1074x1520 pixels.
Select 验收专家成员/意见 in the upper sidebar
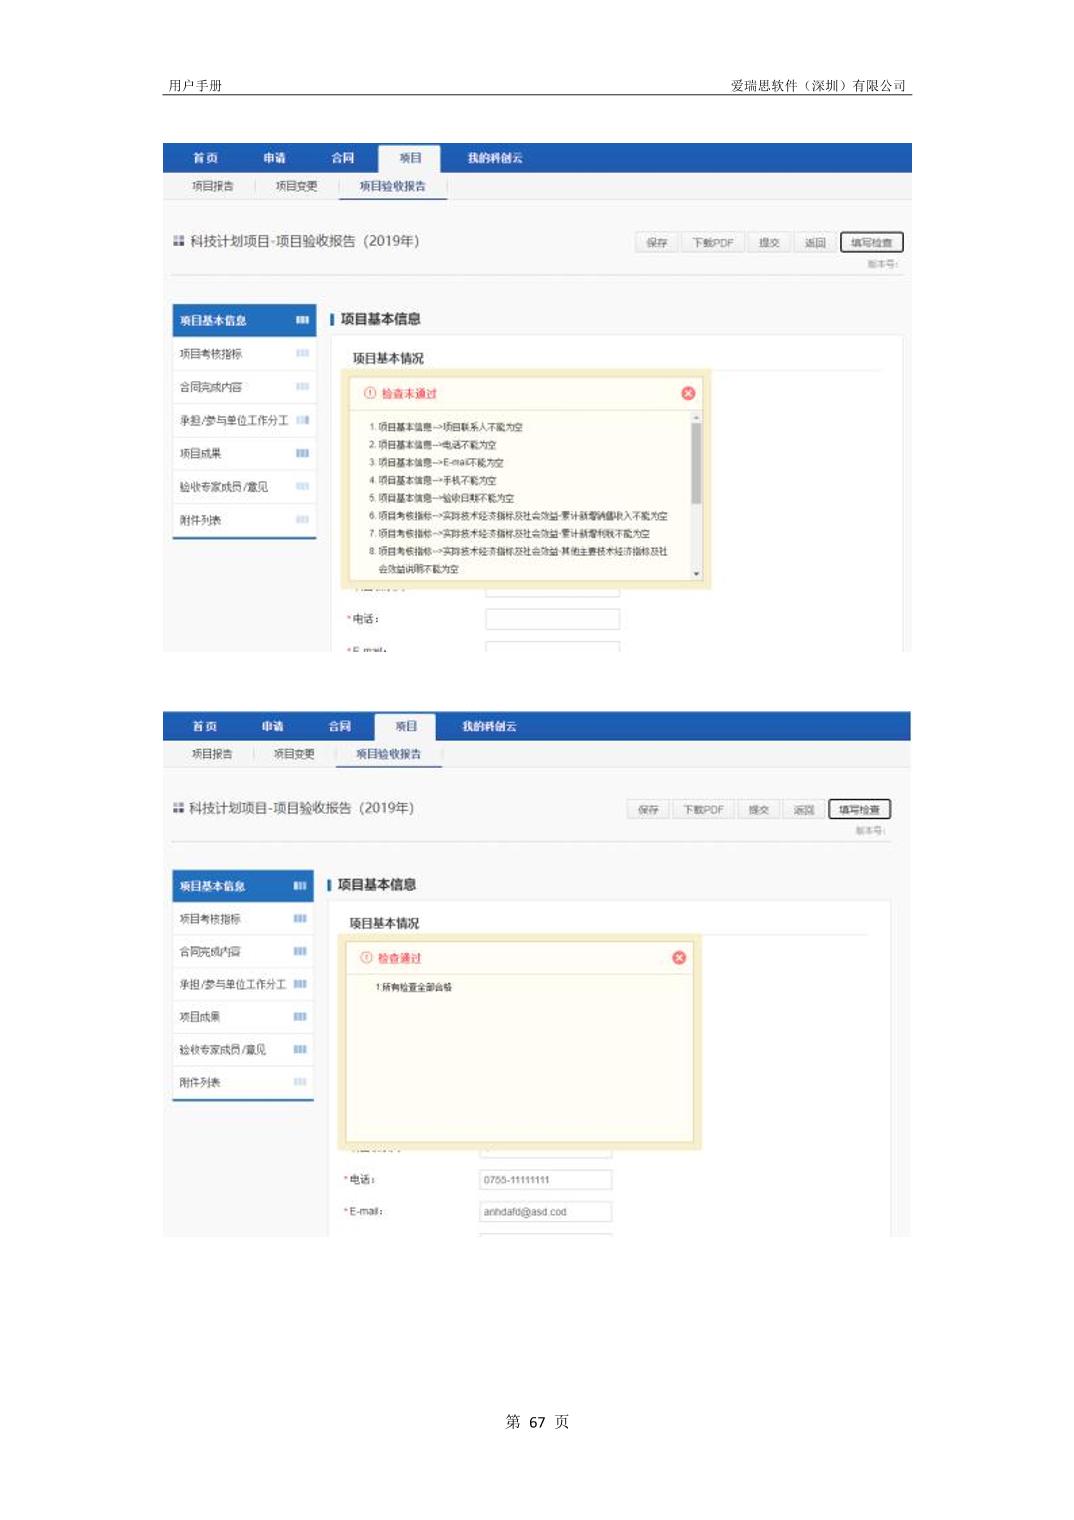[224, 487]
